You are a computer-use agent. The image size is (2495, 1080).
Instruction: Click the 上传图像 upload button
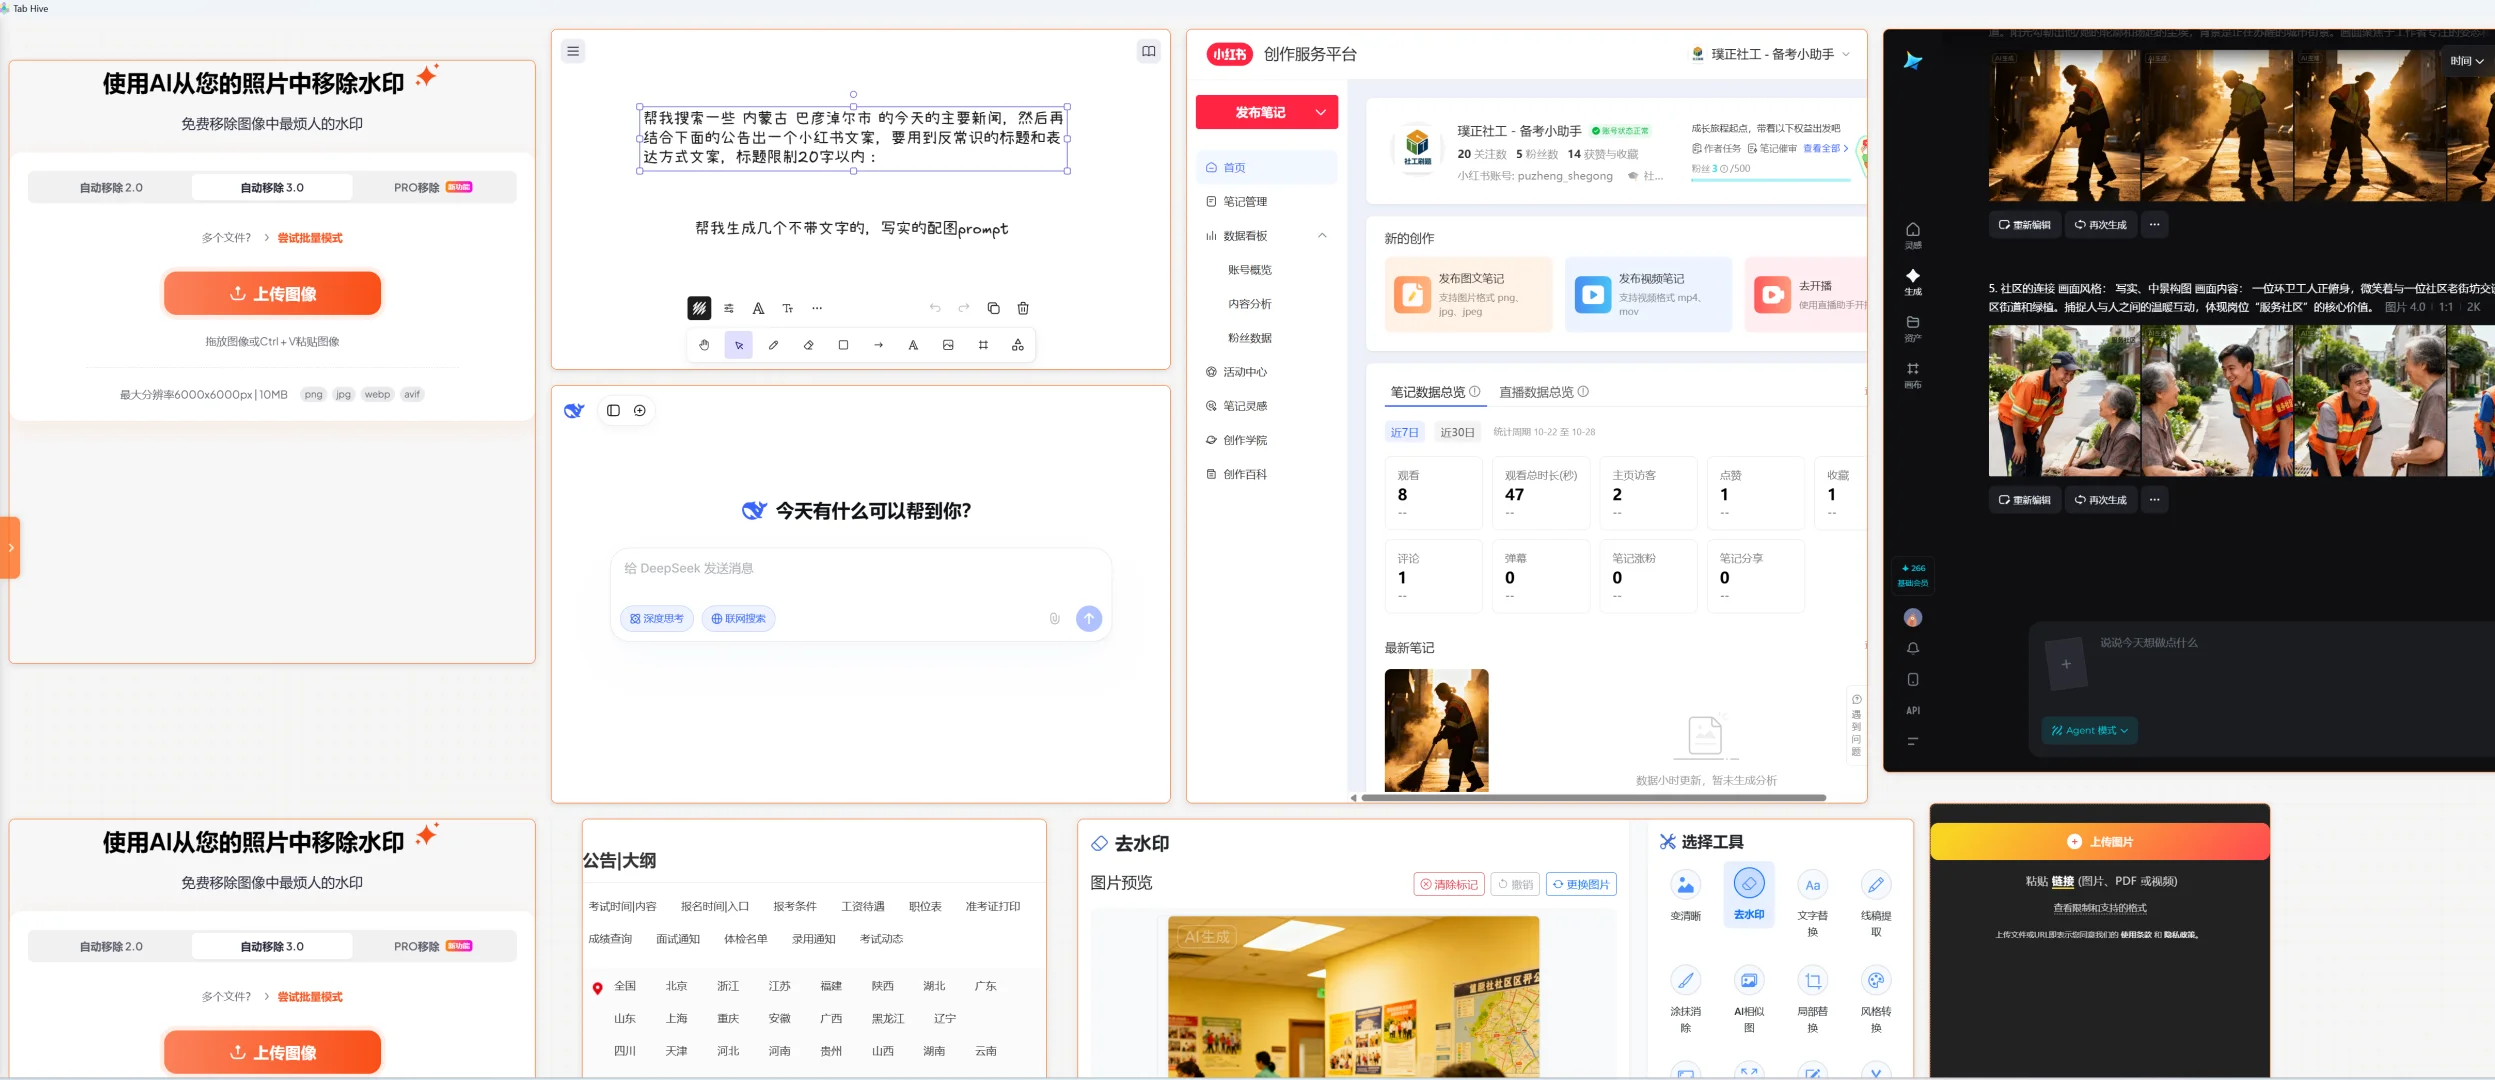click(x=272, y=293)
